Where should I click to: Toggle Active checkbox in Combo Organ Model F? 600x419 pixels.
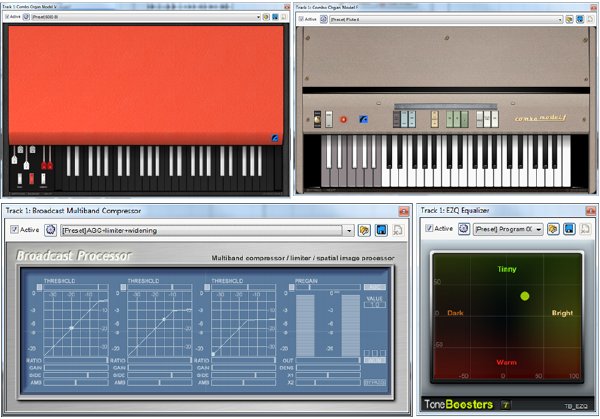pos(302,19)
